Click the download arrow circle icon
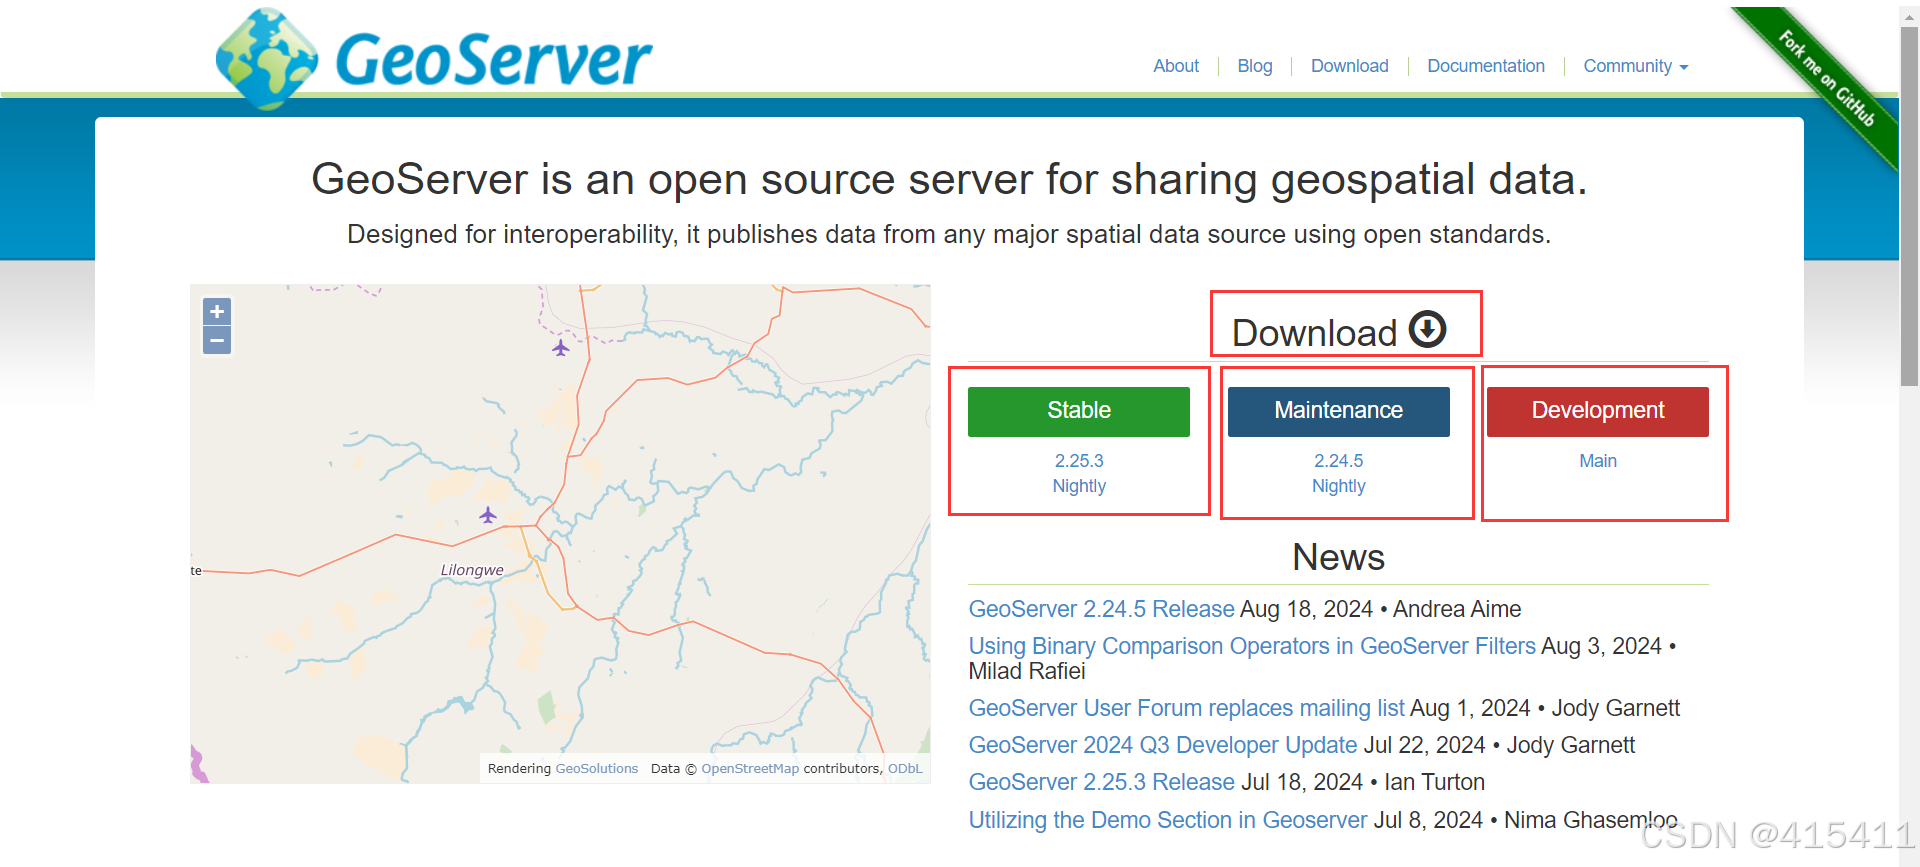1920x867 pixels. (x=1427, y=329)
